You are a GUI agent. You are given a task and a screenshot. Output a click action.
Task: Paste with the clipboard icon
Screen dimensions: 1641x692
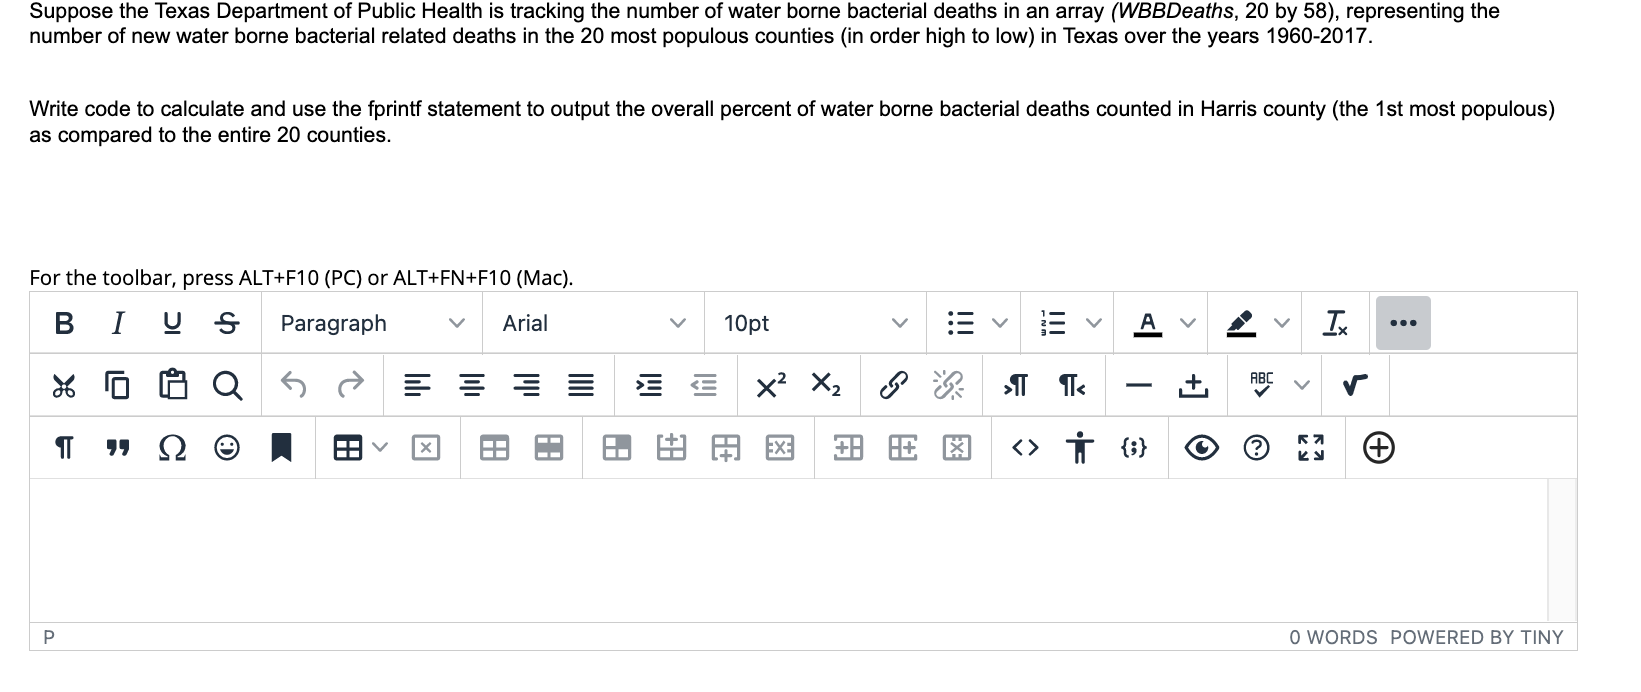[x=173, y=385]
